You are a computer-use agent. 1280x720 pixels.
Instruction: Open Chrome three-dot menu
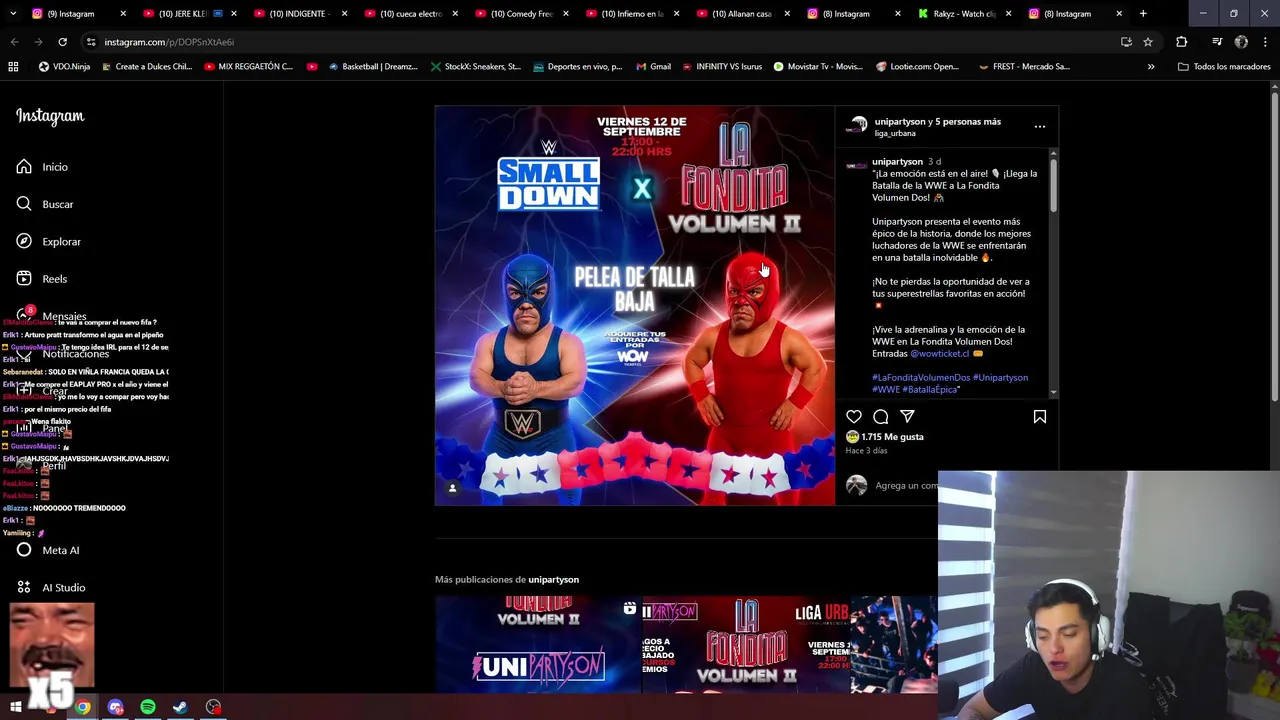click(1265, 42)
